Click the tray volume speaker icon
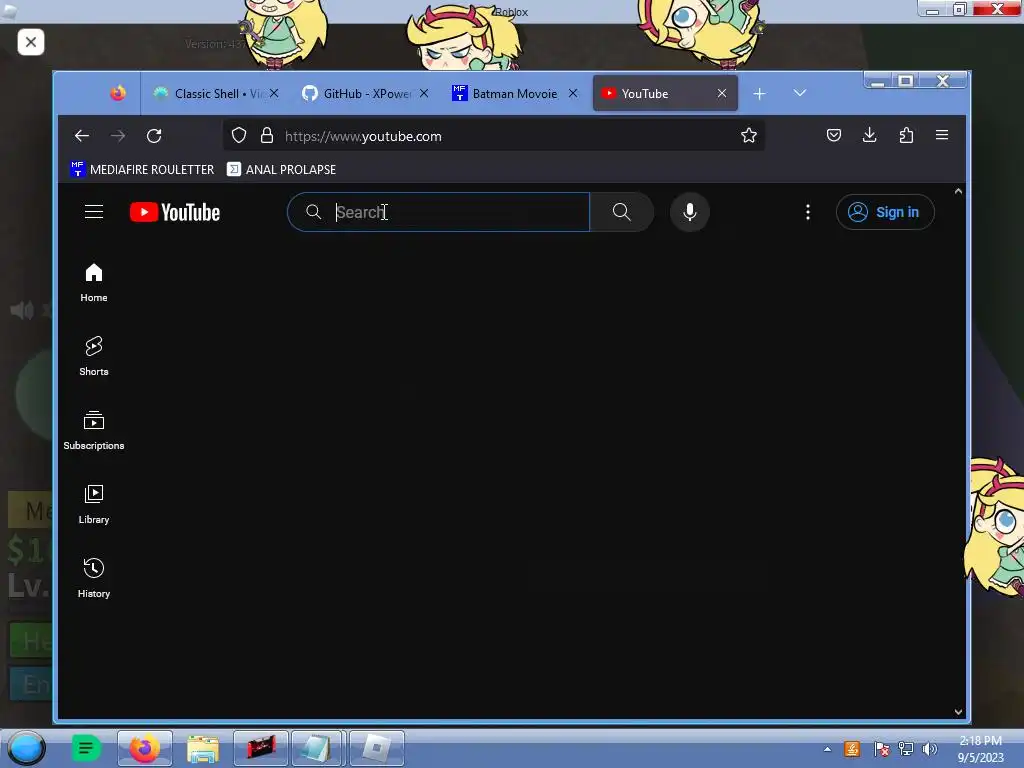Image resolution: width=1024 pixels, height=768 pixels. (x=929, y=749)
